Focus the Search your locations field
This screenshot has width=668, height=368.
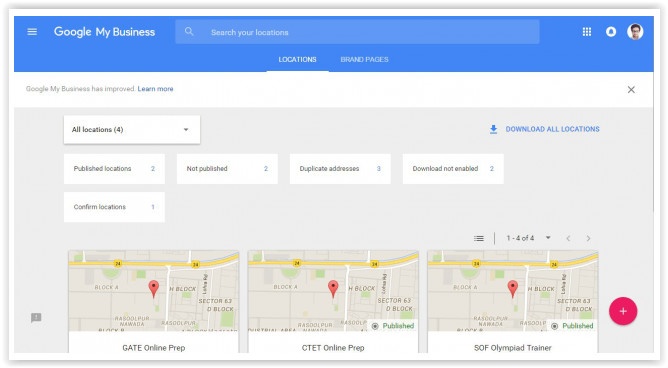pyautogui.click(x=357, y=32)
